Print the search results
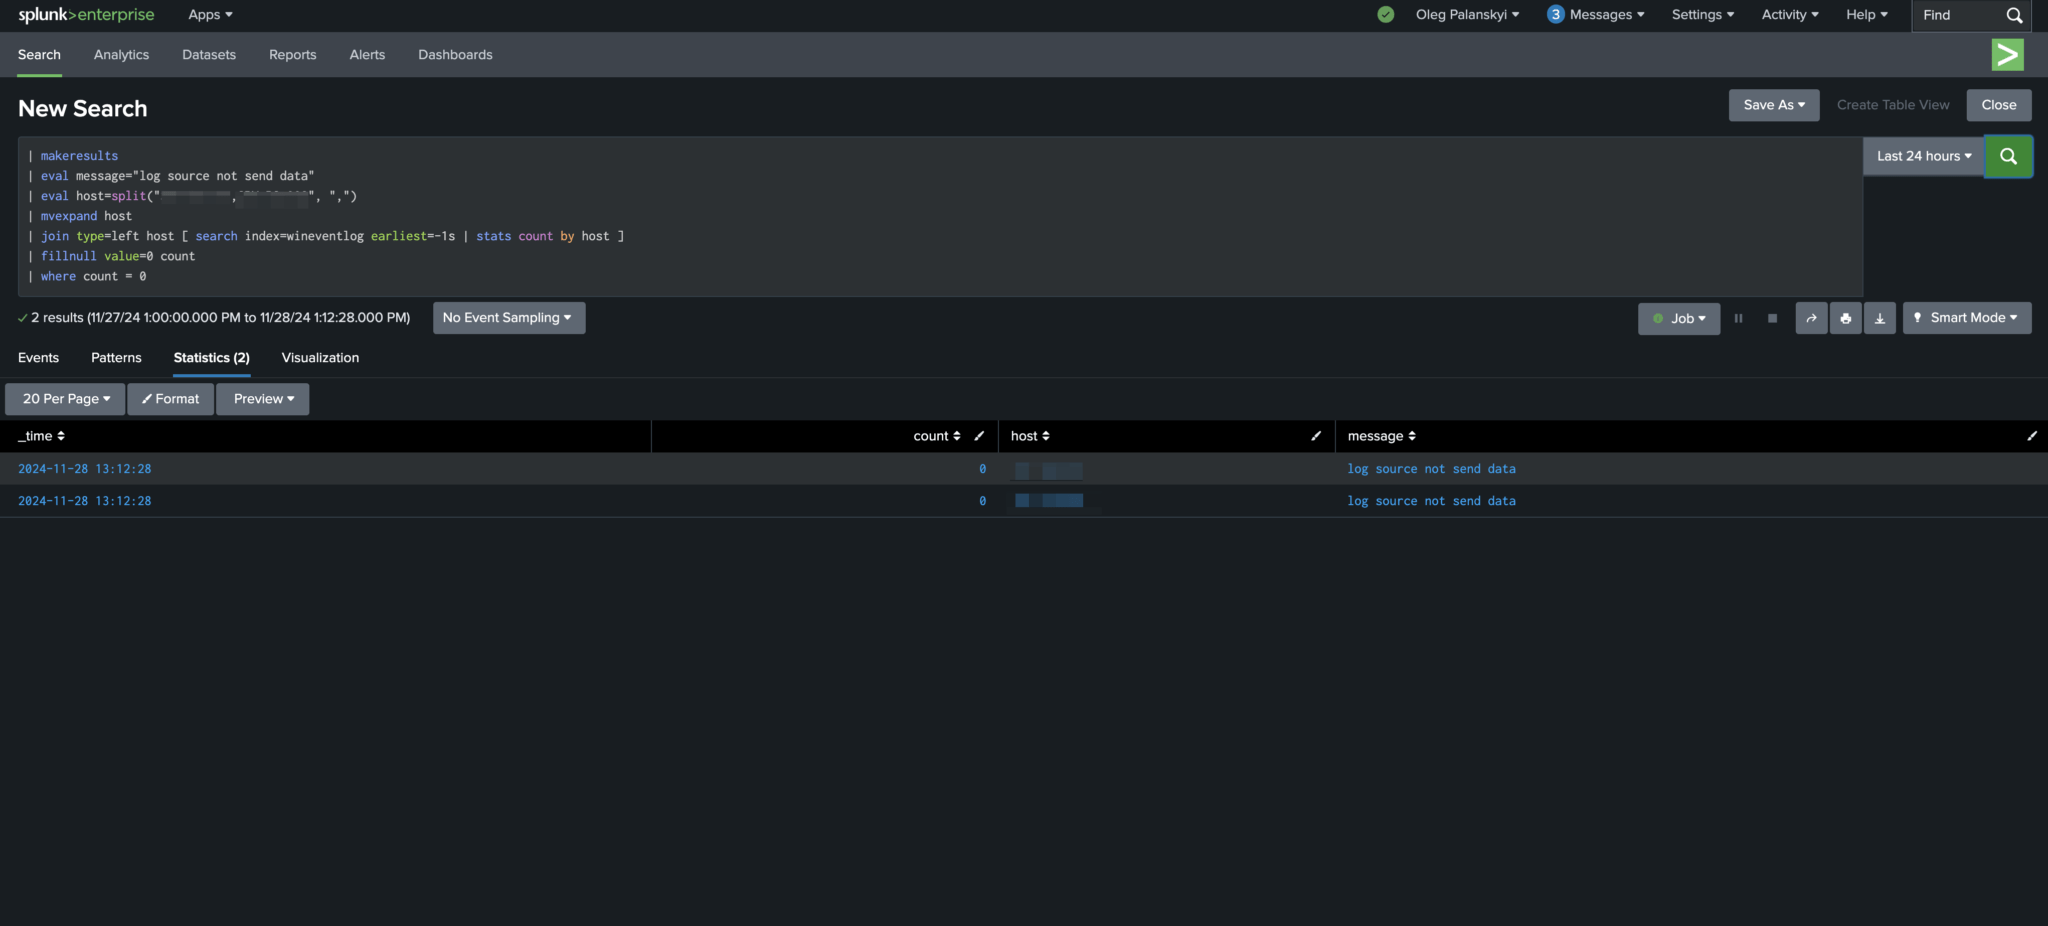Viewport: 2048px width, 926px height. 1845,317
